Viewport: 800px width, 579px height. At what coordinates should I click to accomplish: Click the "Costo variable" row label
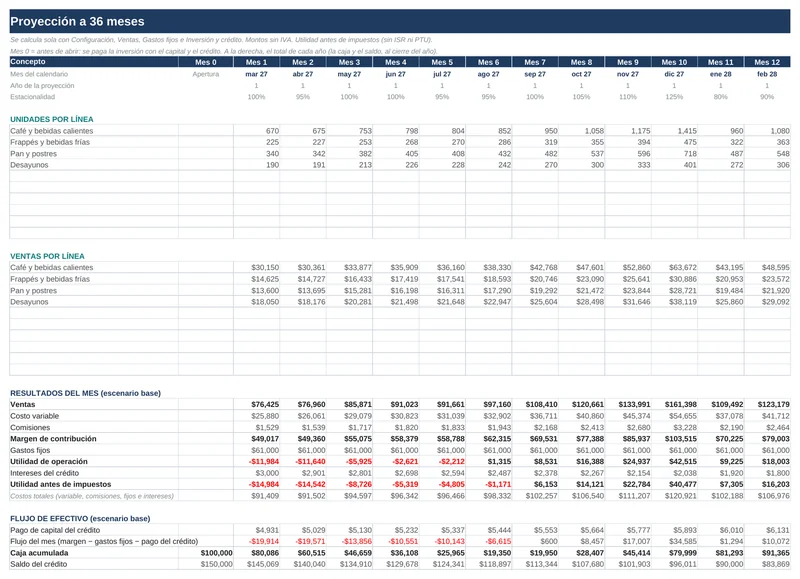click(34, 416)
